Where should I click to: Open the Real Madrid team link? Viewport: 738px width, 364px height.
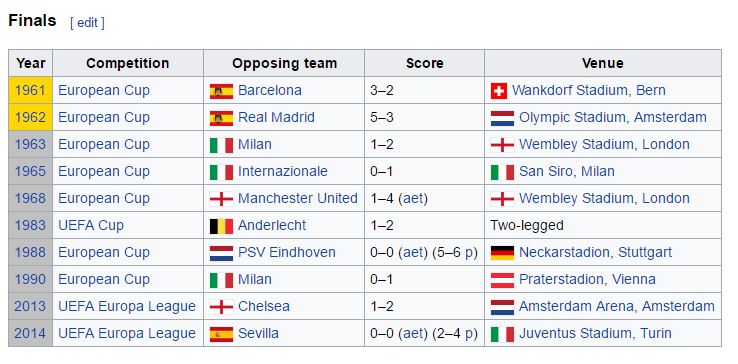pos(276,117)
